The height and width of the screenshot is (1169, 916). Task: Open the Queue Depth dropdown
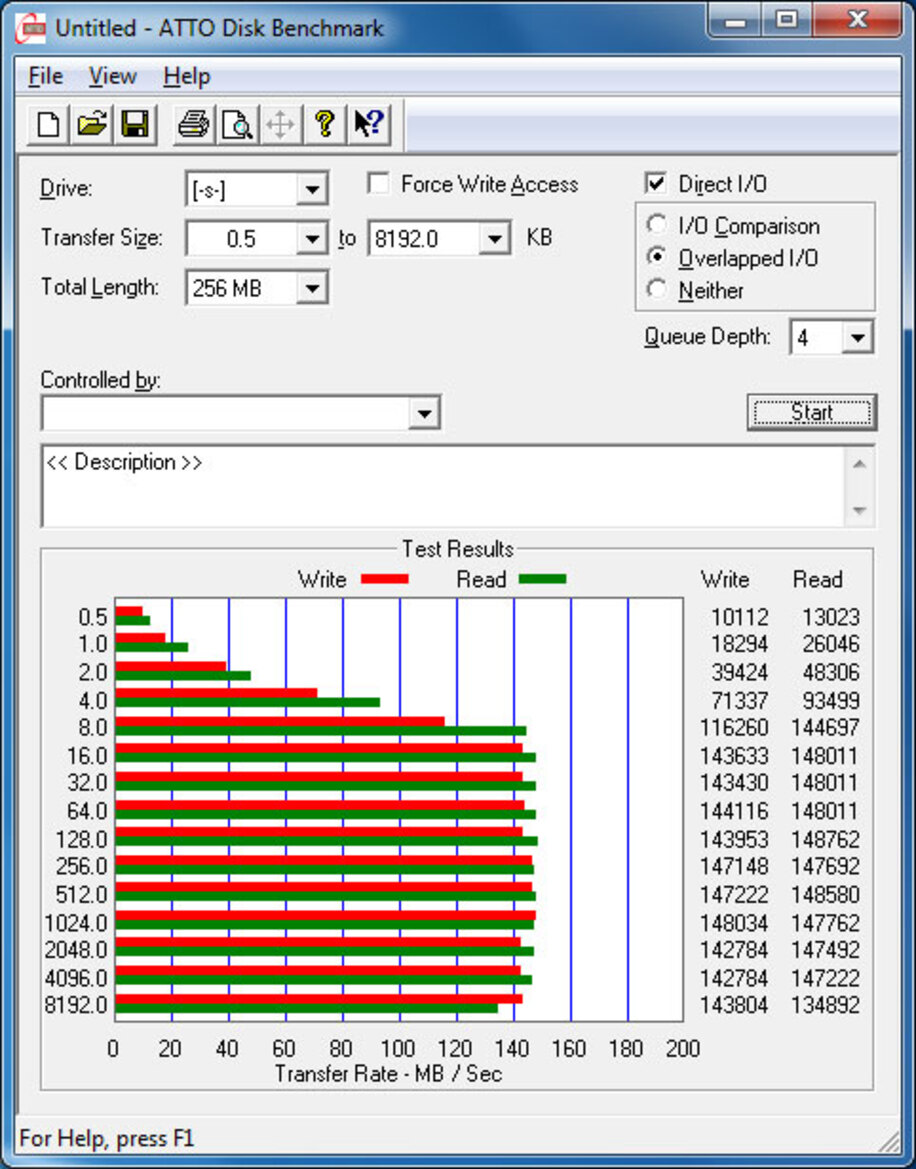tap(857, 338)
